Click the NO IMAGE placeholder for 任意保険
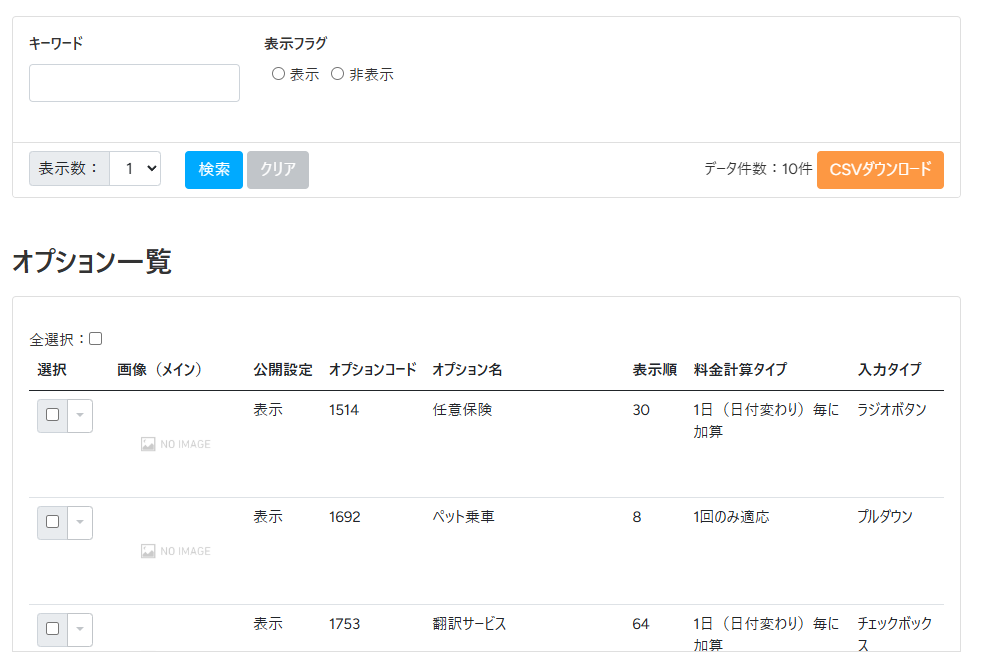Image resolution: width=981 pixels, height=652 pixels. (x=176, y=444)
